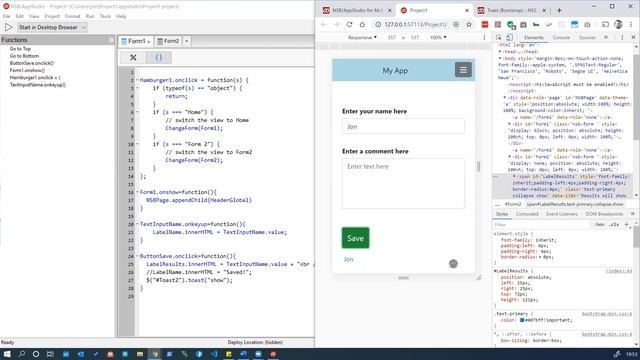
Task: Toggle the :hov element state button
Action: (x=599, y=225)
